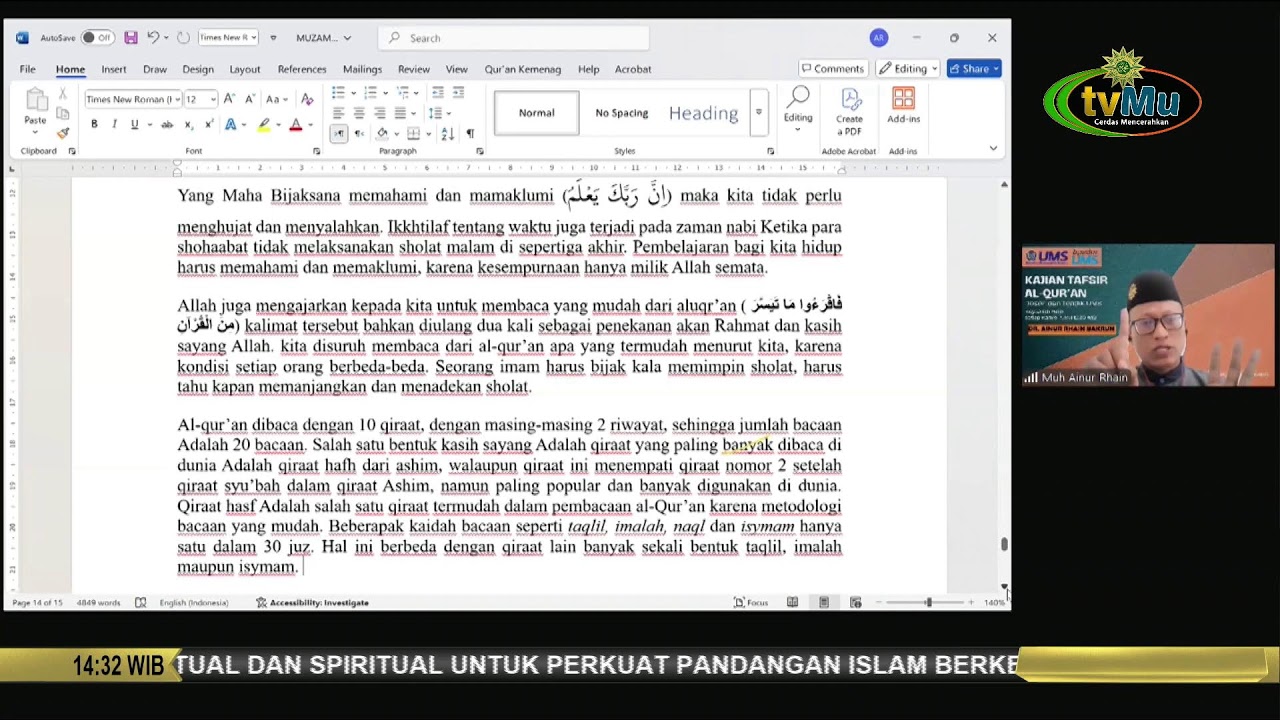Open the Borders button
The height and width of the screenshot is (720, 1280).
point(413,133)
